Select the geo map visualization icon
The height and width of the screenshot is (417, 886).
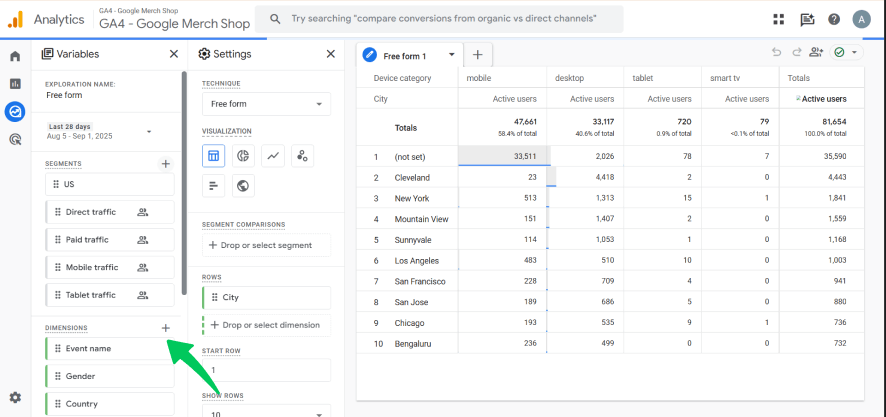click(x=244, y=186)
